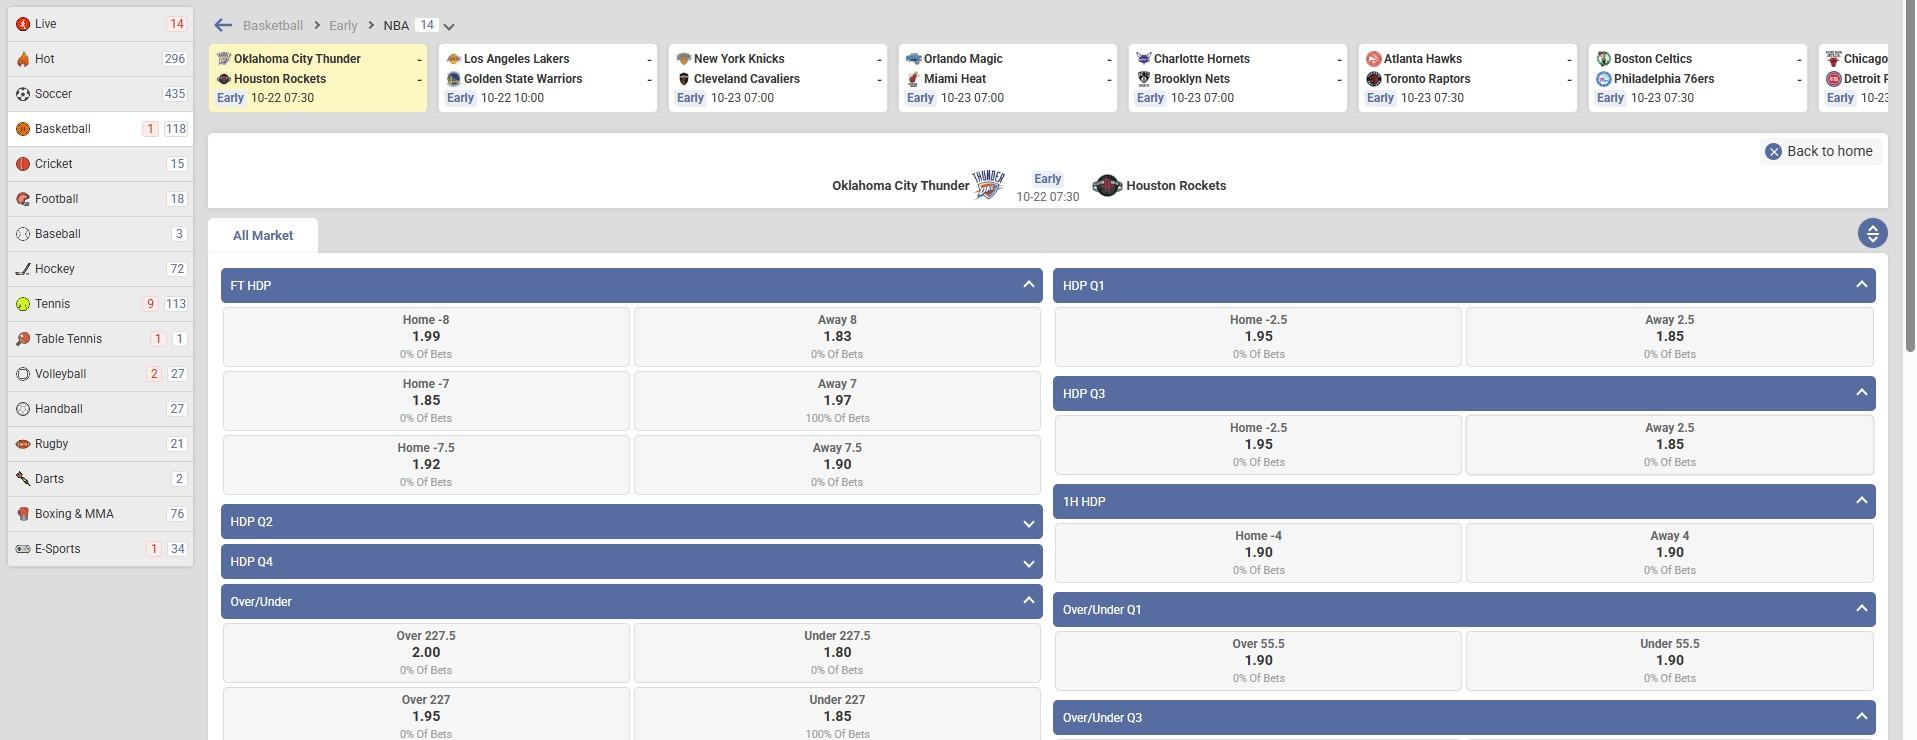
Task: Open the NBA league dropdown arrow
Action: [x=449, y=27]
